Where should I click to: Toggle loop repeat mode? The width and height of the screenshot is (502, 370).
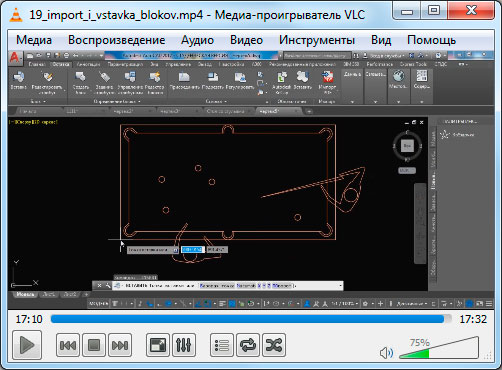[248, 345]
